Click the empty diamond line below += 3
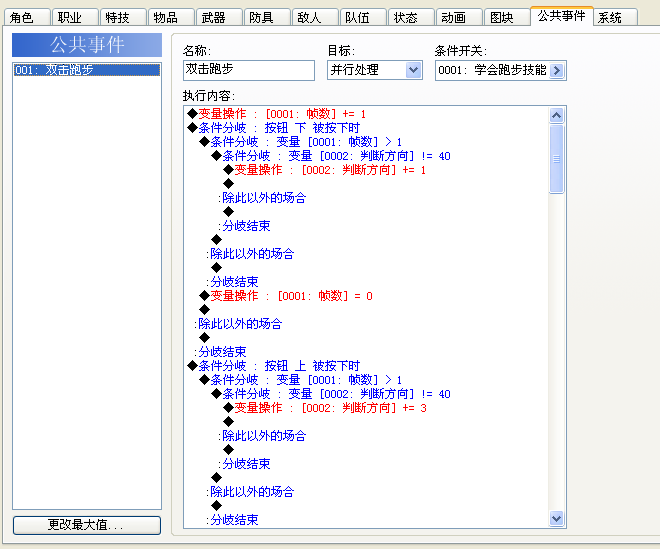This screenshot has width=660, height=549. coord(229,421)
